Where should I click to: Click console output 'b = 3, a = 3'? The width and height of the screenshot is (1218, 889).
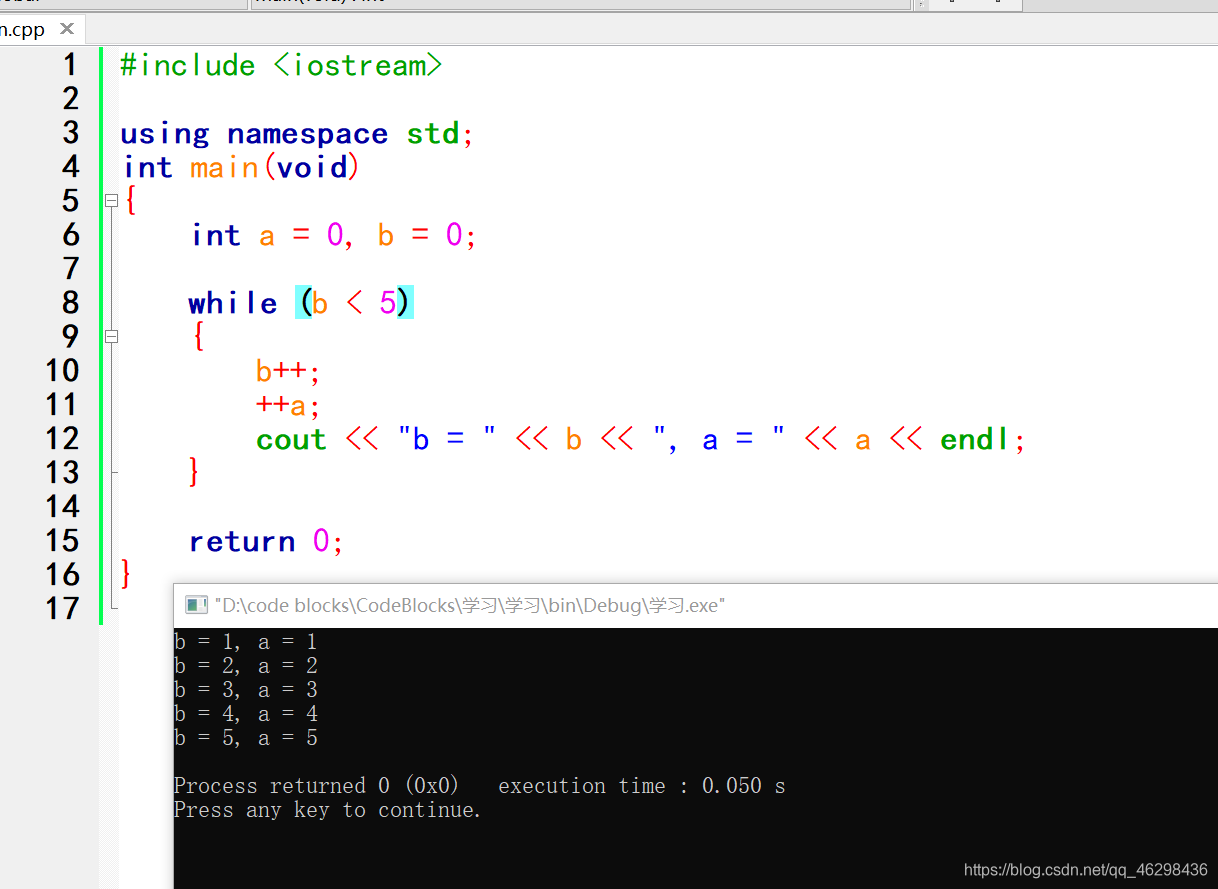[x=246, y=690]
